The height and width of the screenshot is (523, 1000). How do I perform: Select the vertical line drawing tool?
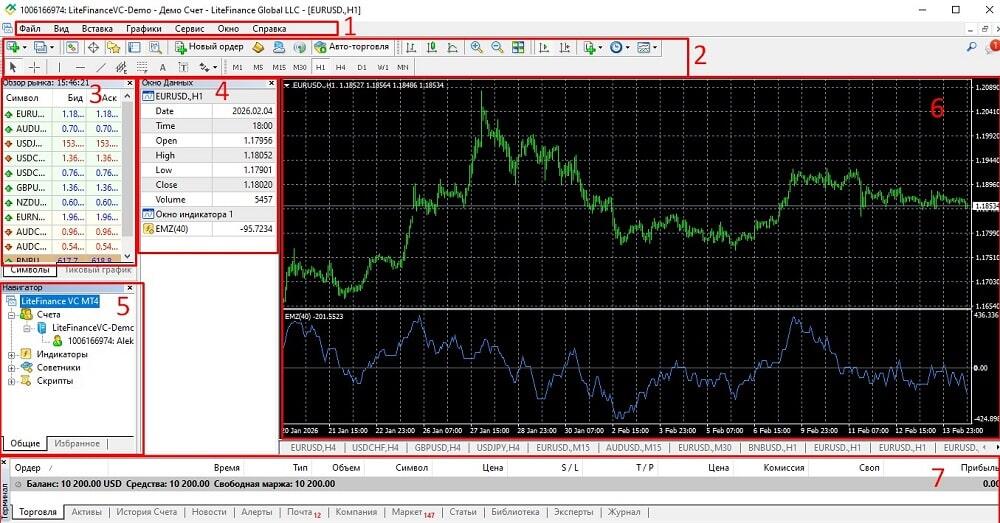[x=60, y=67]
